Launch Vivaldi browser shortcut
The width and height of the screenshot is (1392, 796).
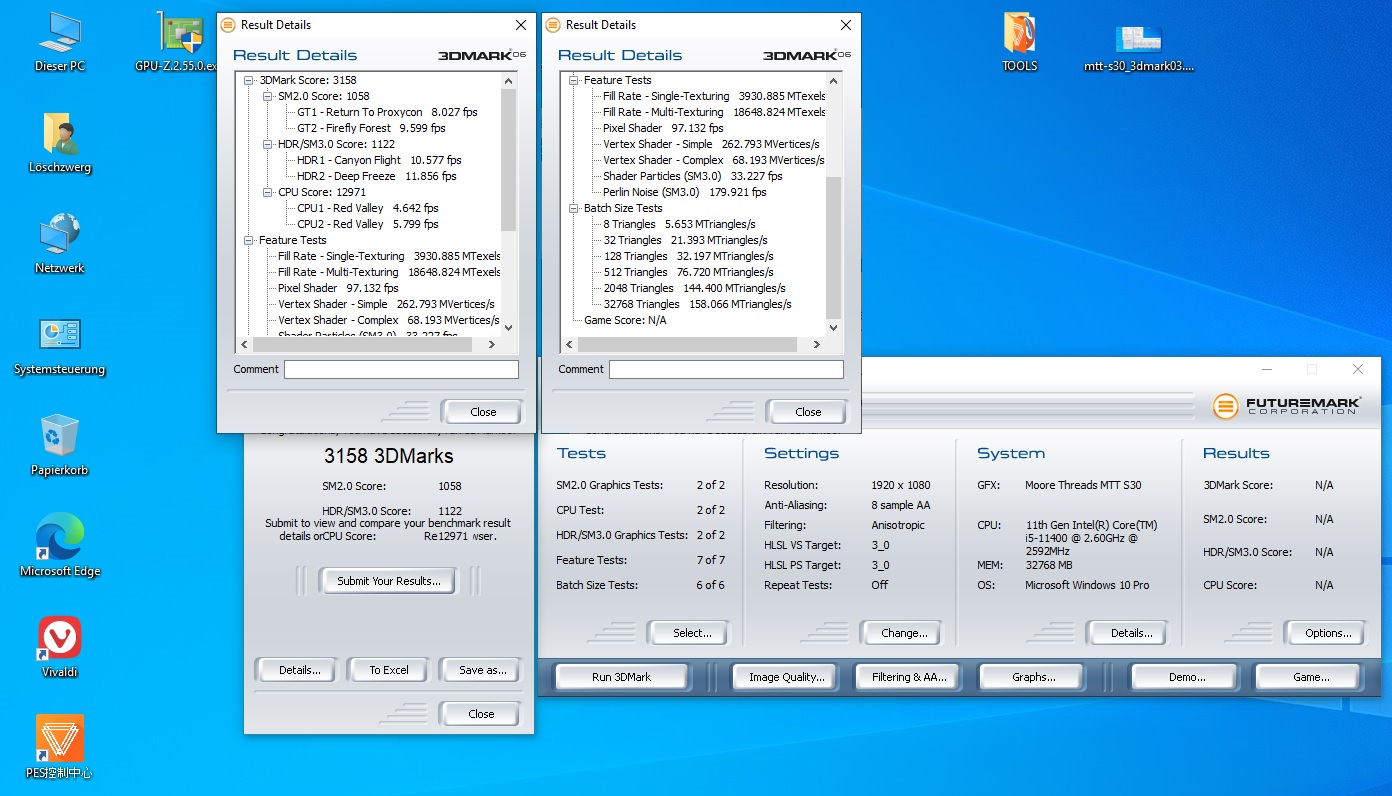(x=60, y=648)
